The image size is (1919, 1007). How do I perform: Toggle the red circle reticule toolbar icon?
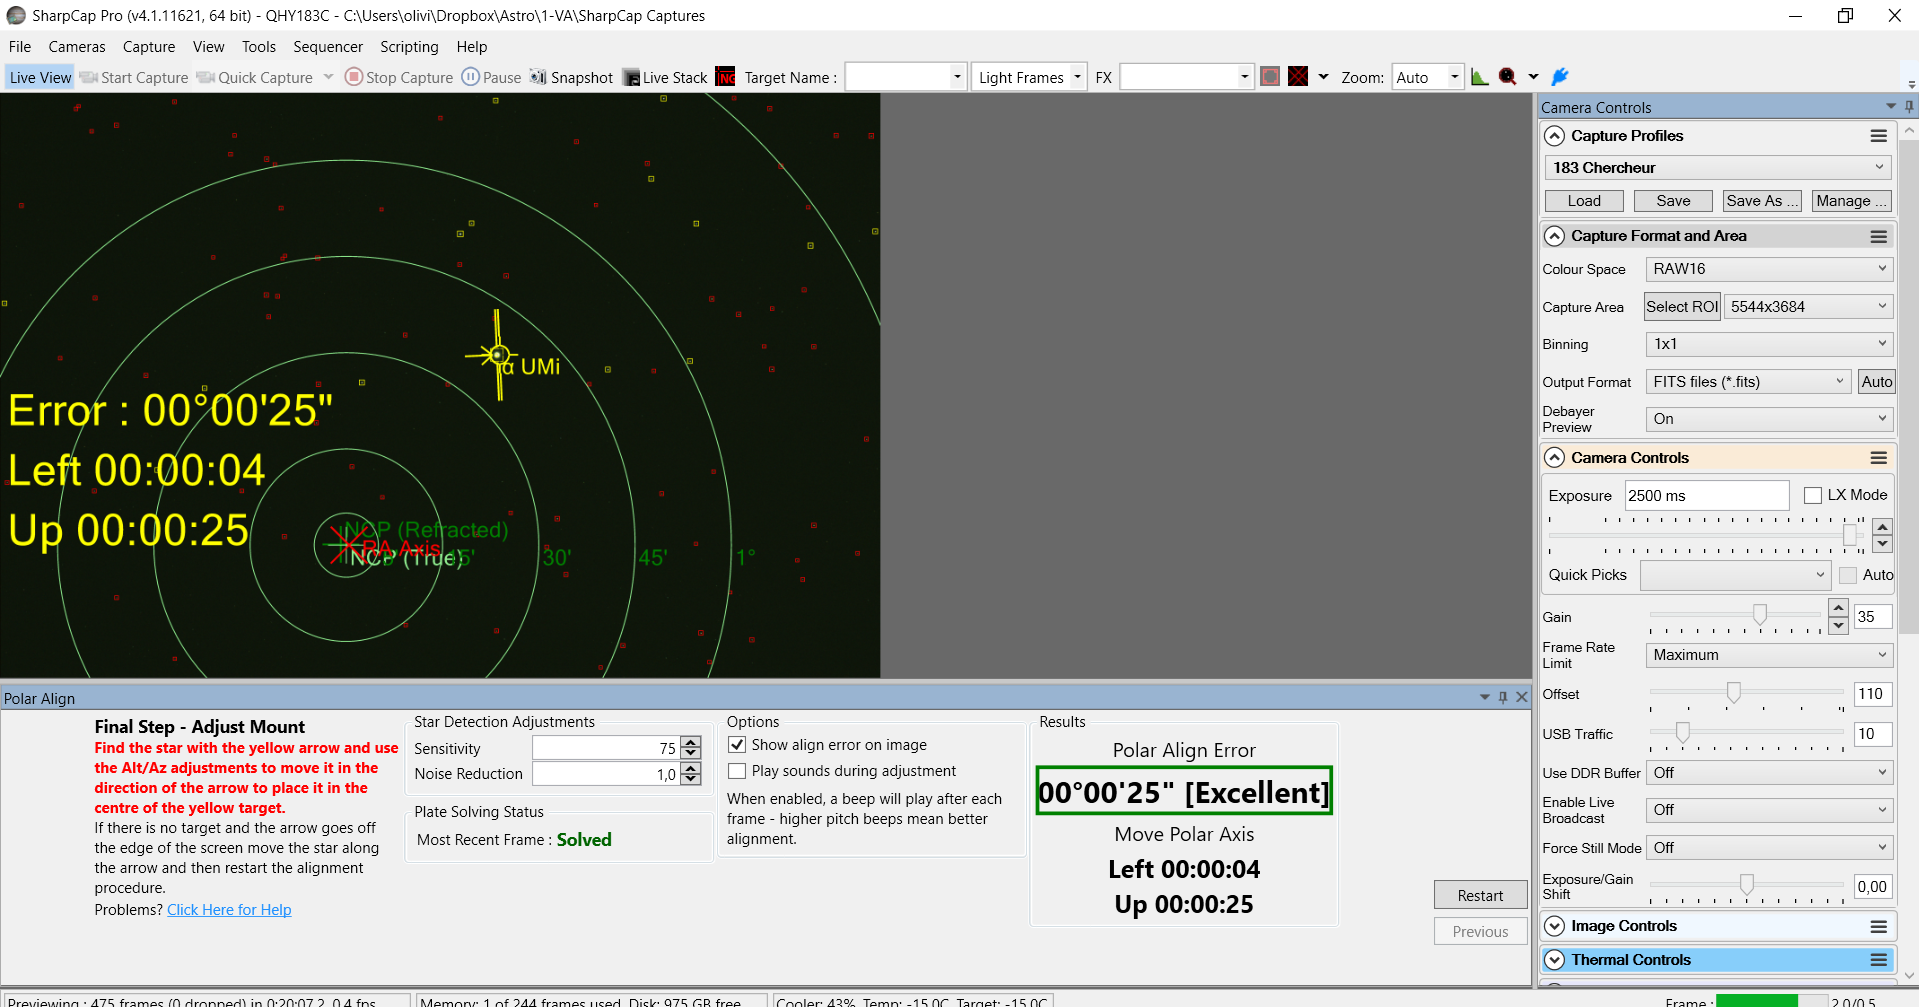(1270, 77)
